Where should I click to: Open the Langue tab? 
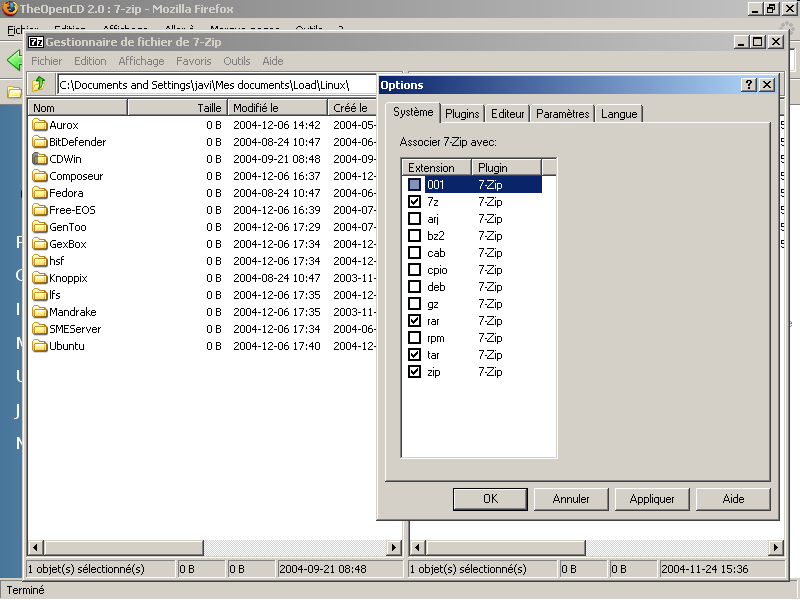pos(619,114)
